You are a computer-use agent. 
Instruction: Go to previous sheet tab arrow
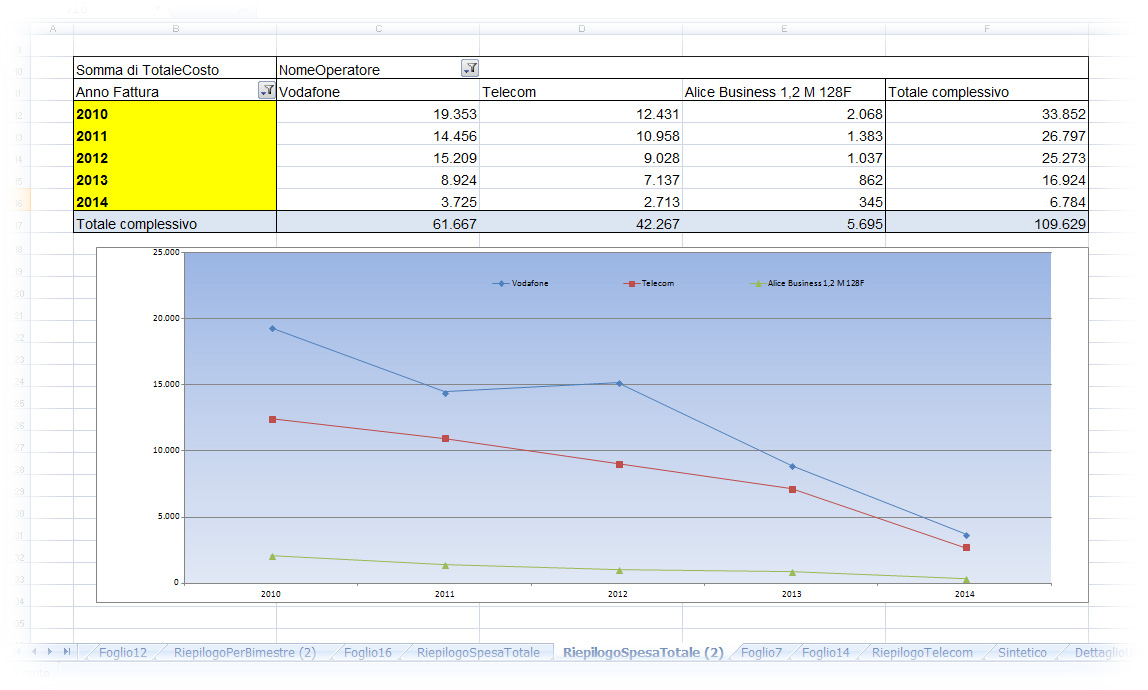coord(34,651)
